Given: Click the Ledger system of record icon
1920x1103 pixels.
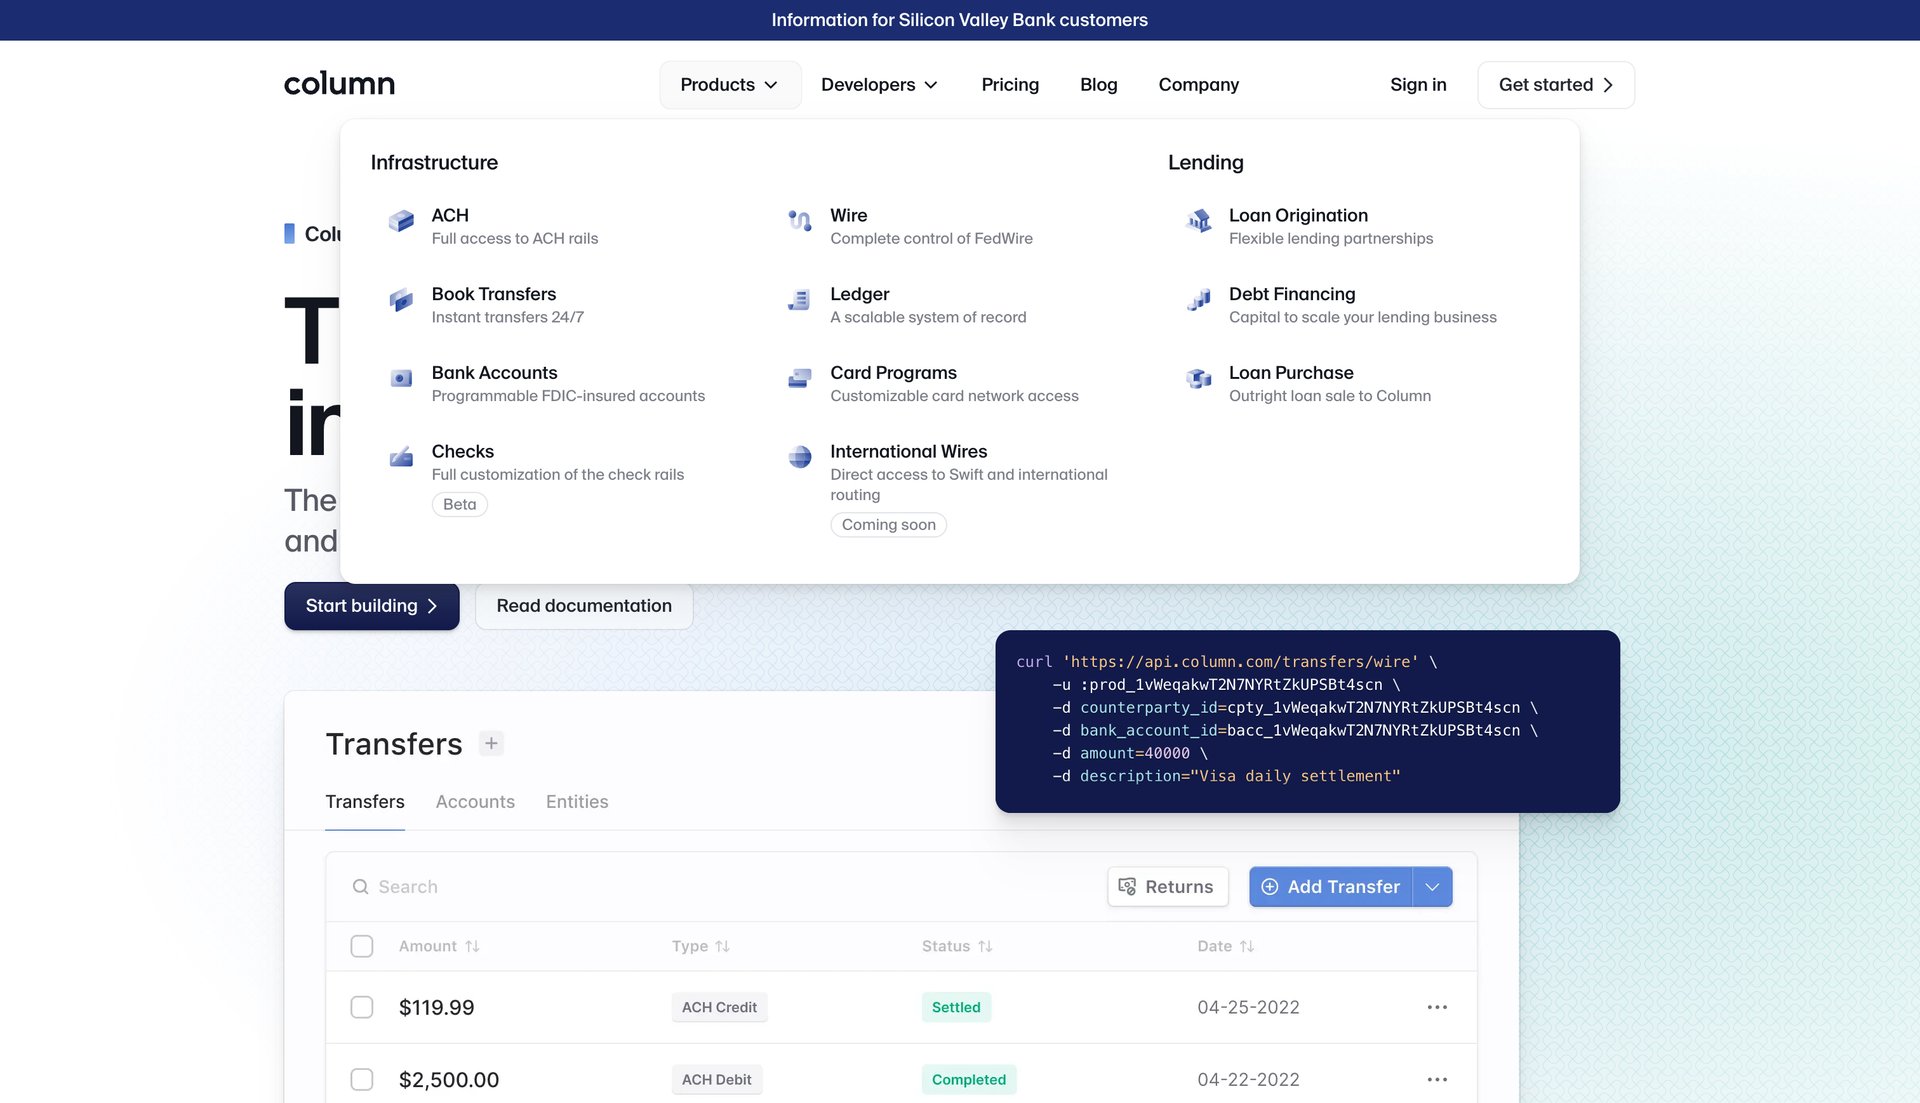Looking at the screenshot, I should click(x=799, y=300).
